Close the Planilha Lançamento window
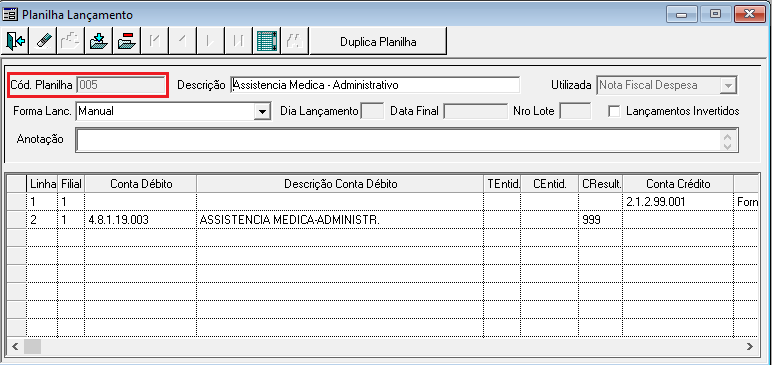This screenshot has width=772, height=365. click(749, 14)
